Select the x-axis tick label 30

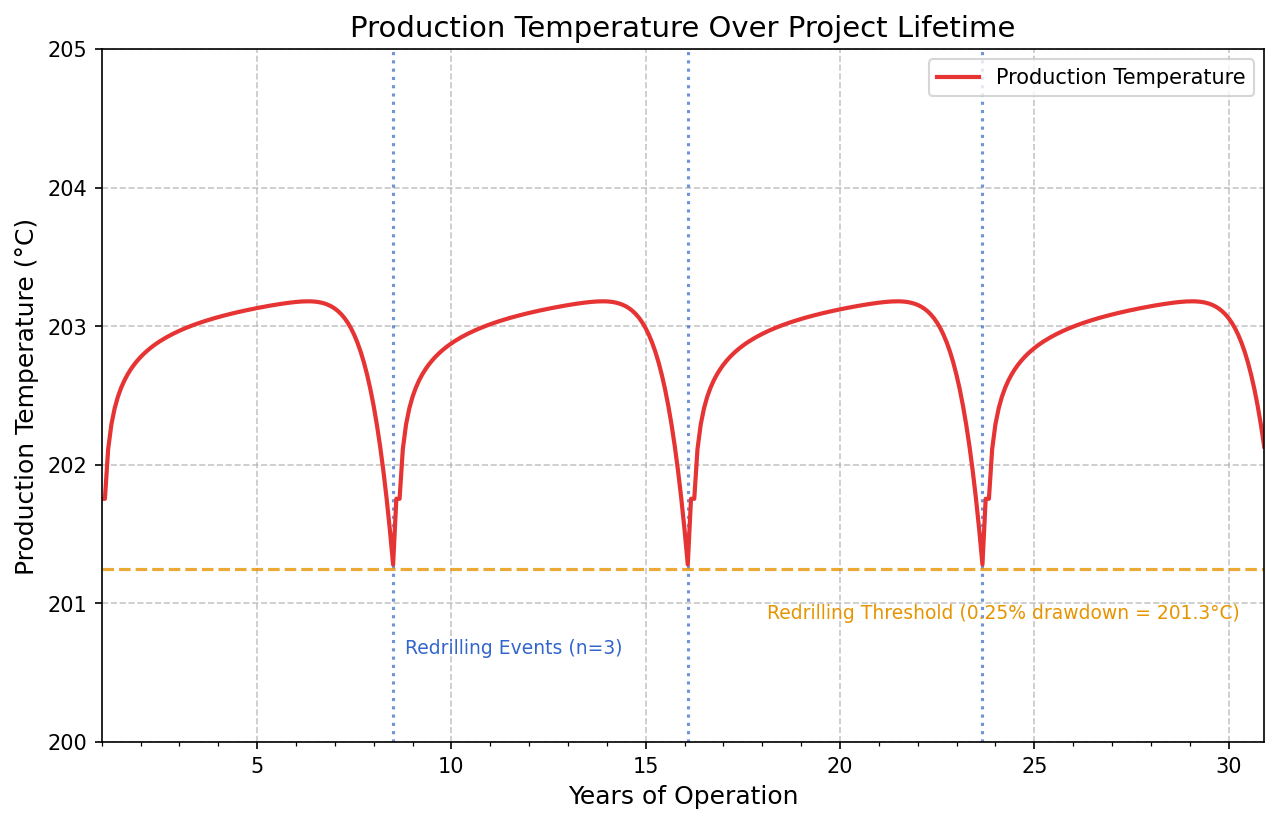tap(1228, 765)
